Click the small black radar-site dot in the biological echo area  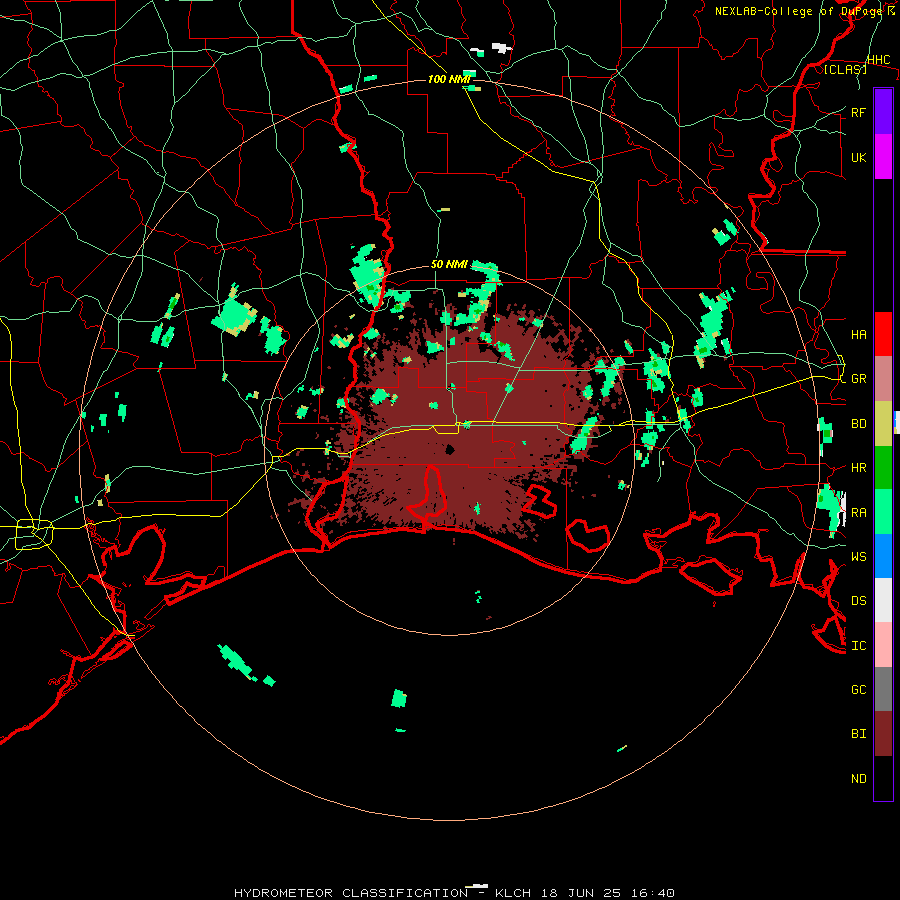click(450, 449)
